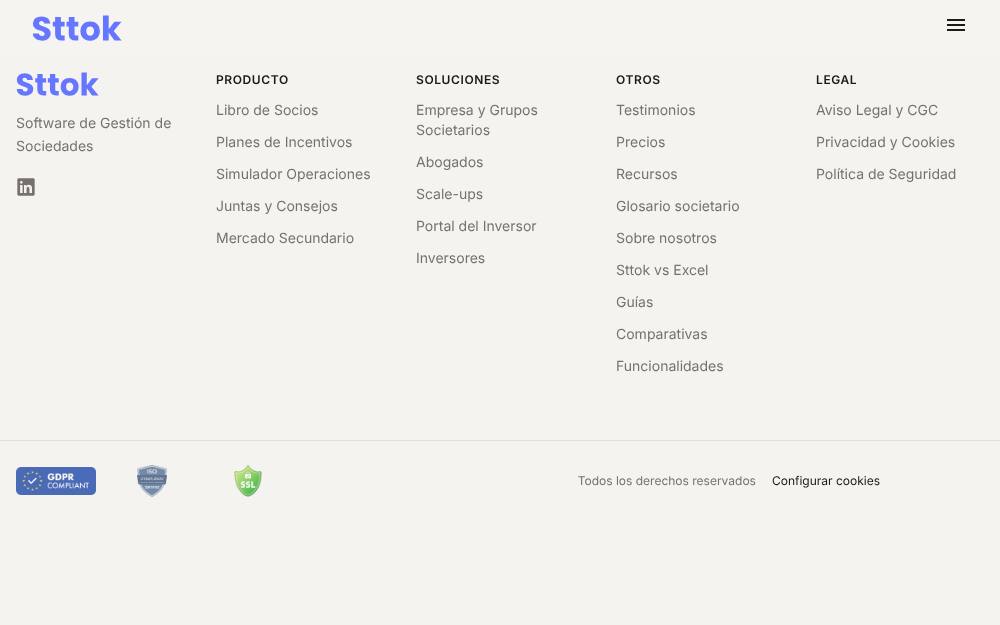The height and width of the screenshot is (625, 1000).
Task: Open Libro de Socios link
Action: [x=267, y=110]
